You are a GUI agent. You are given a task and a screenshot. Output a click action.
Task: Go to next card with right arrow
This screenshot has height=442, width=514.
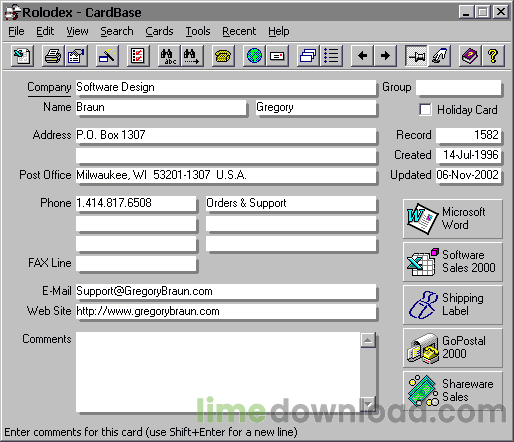coord(385,56)
